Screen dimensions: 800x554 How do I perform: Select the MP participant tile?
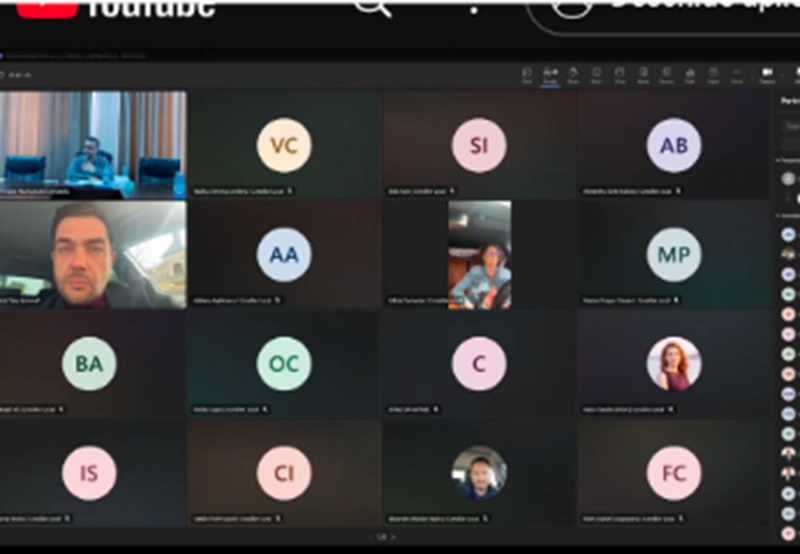pyautogui.click(x=673, y=255)
